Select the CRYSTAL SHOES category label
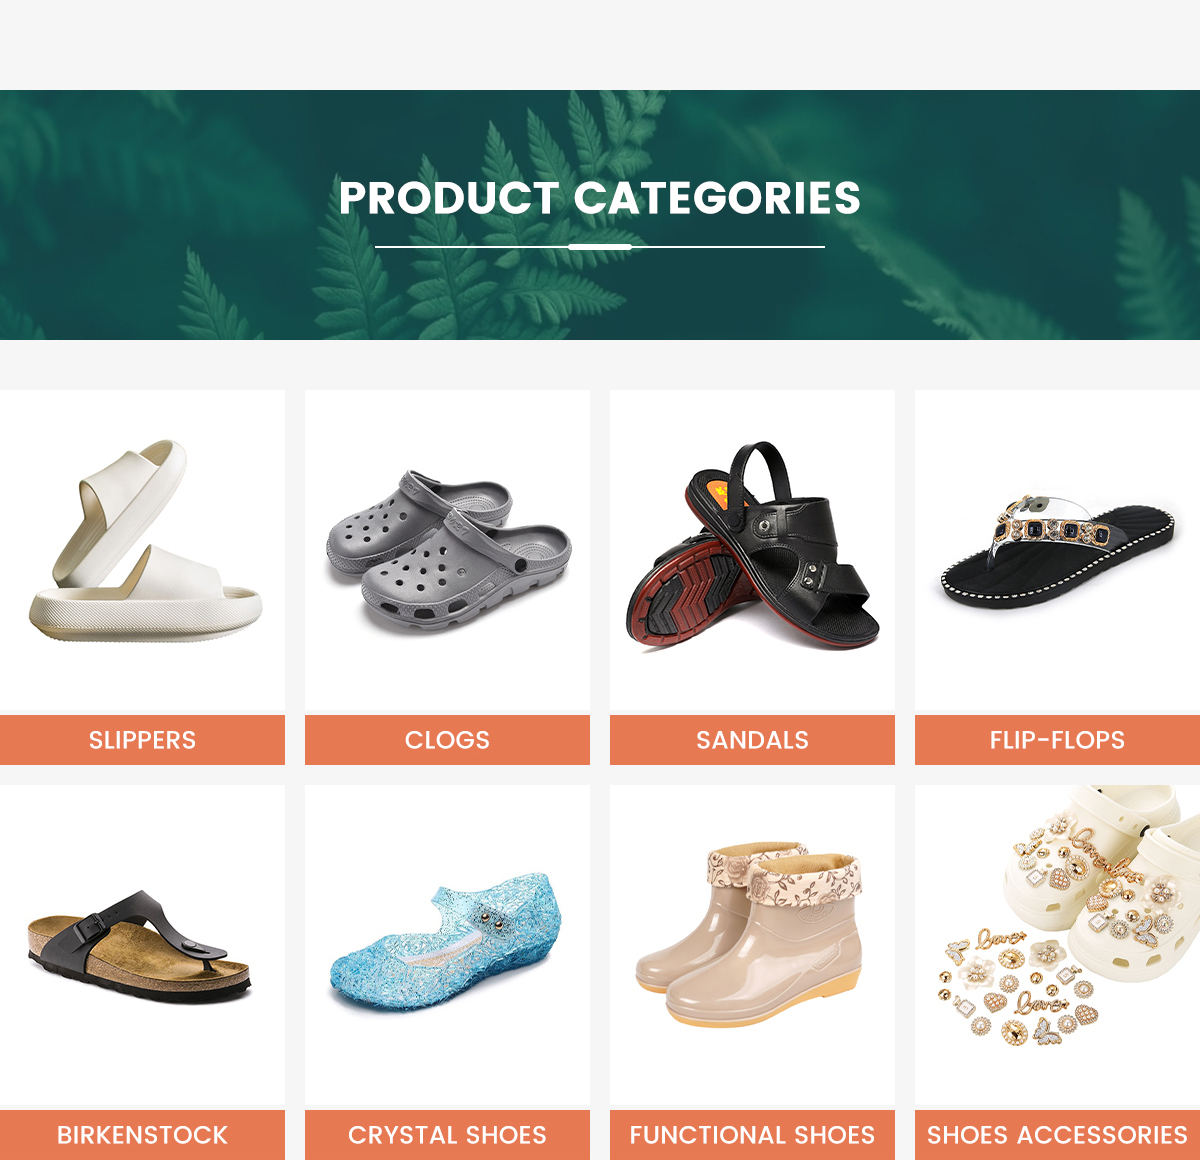The height and width of the screenshot is (1160, 1200). [447, 1135]
